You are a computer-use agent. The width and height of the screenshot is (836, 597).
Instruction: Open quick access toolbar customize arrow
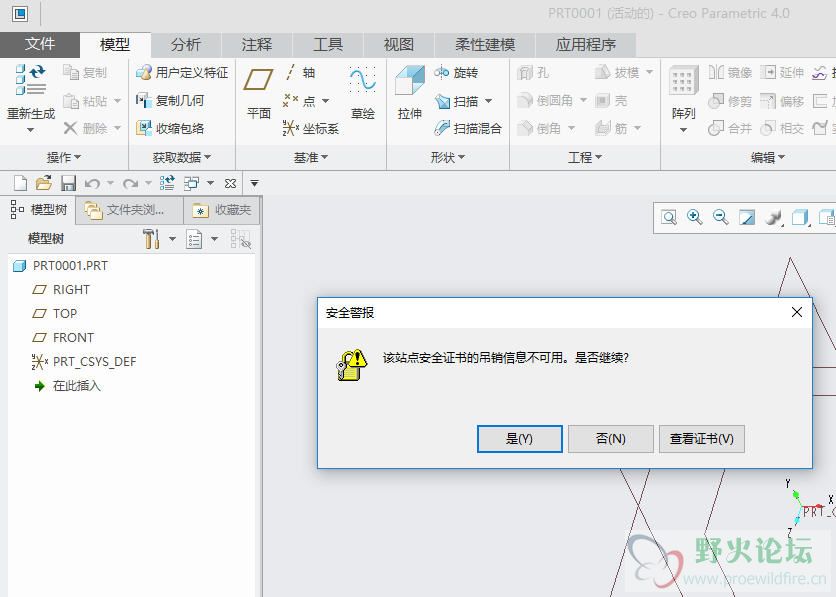coord(254,183)
